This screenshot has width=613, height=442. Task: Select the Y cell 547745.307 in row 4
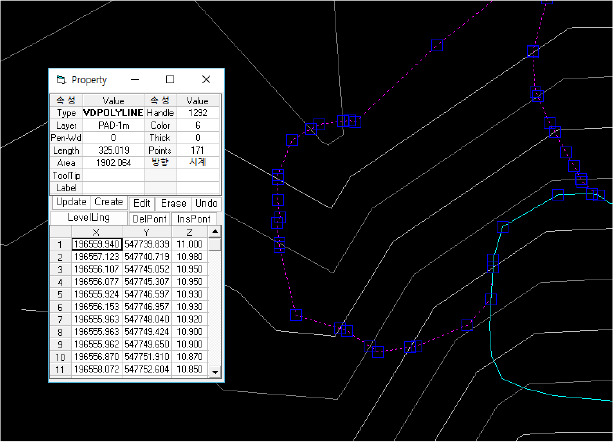pos(147,282)
